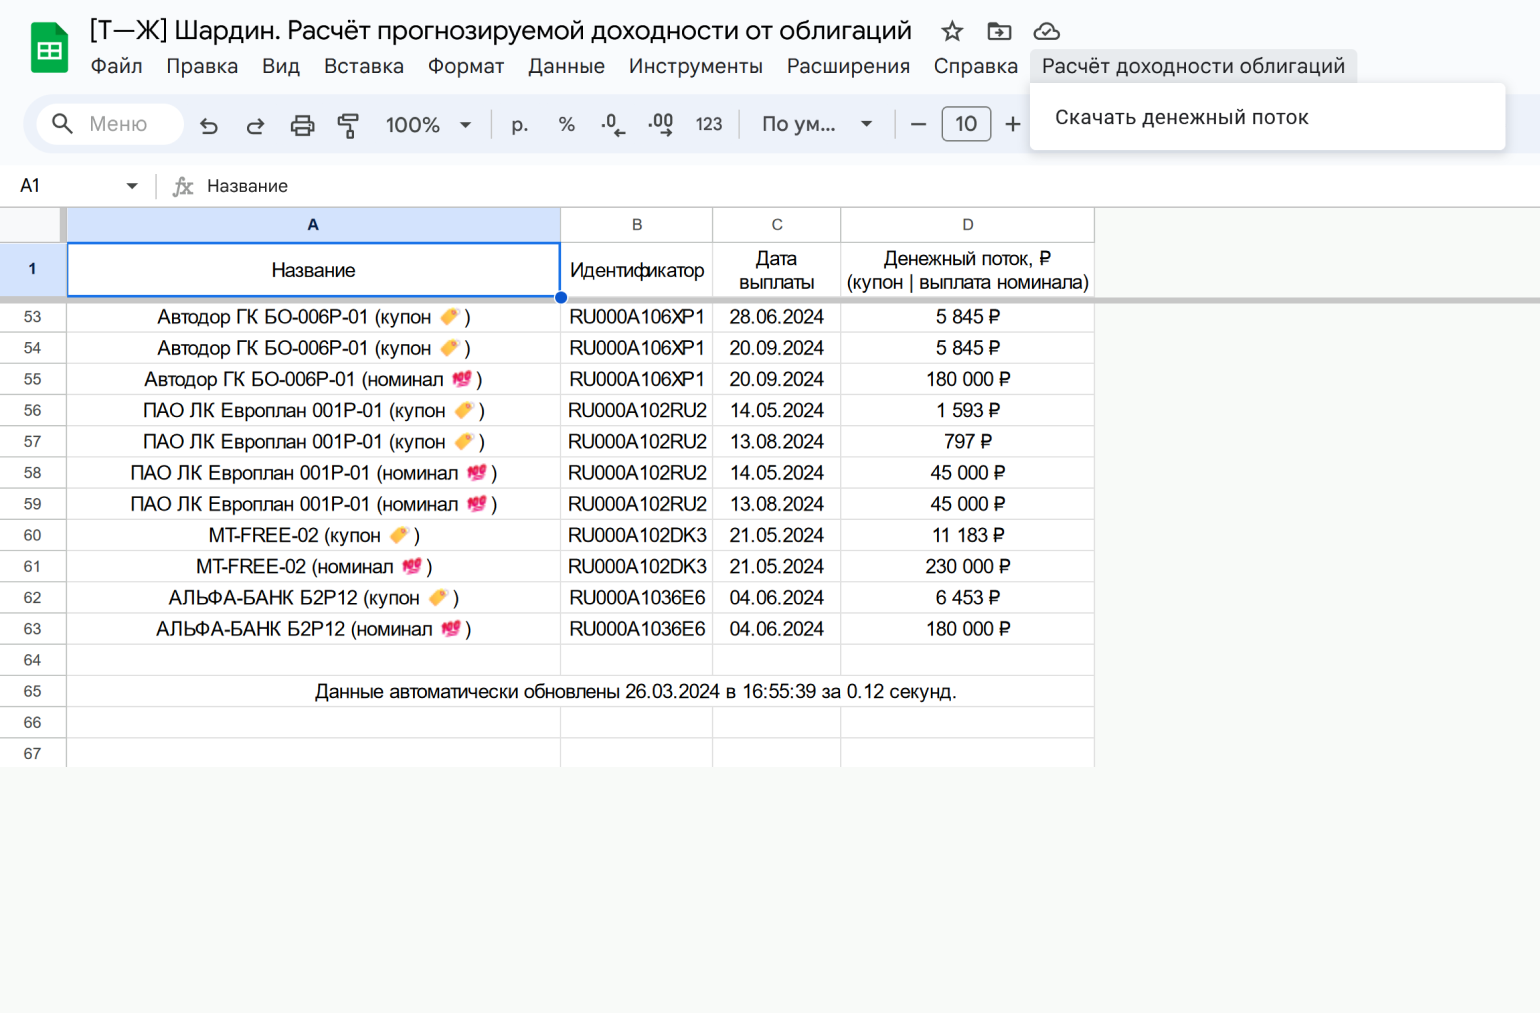This screenshot has height=1013, width=1540.
Task: Select column D header
Action: [x=968, y=225]
